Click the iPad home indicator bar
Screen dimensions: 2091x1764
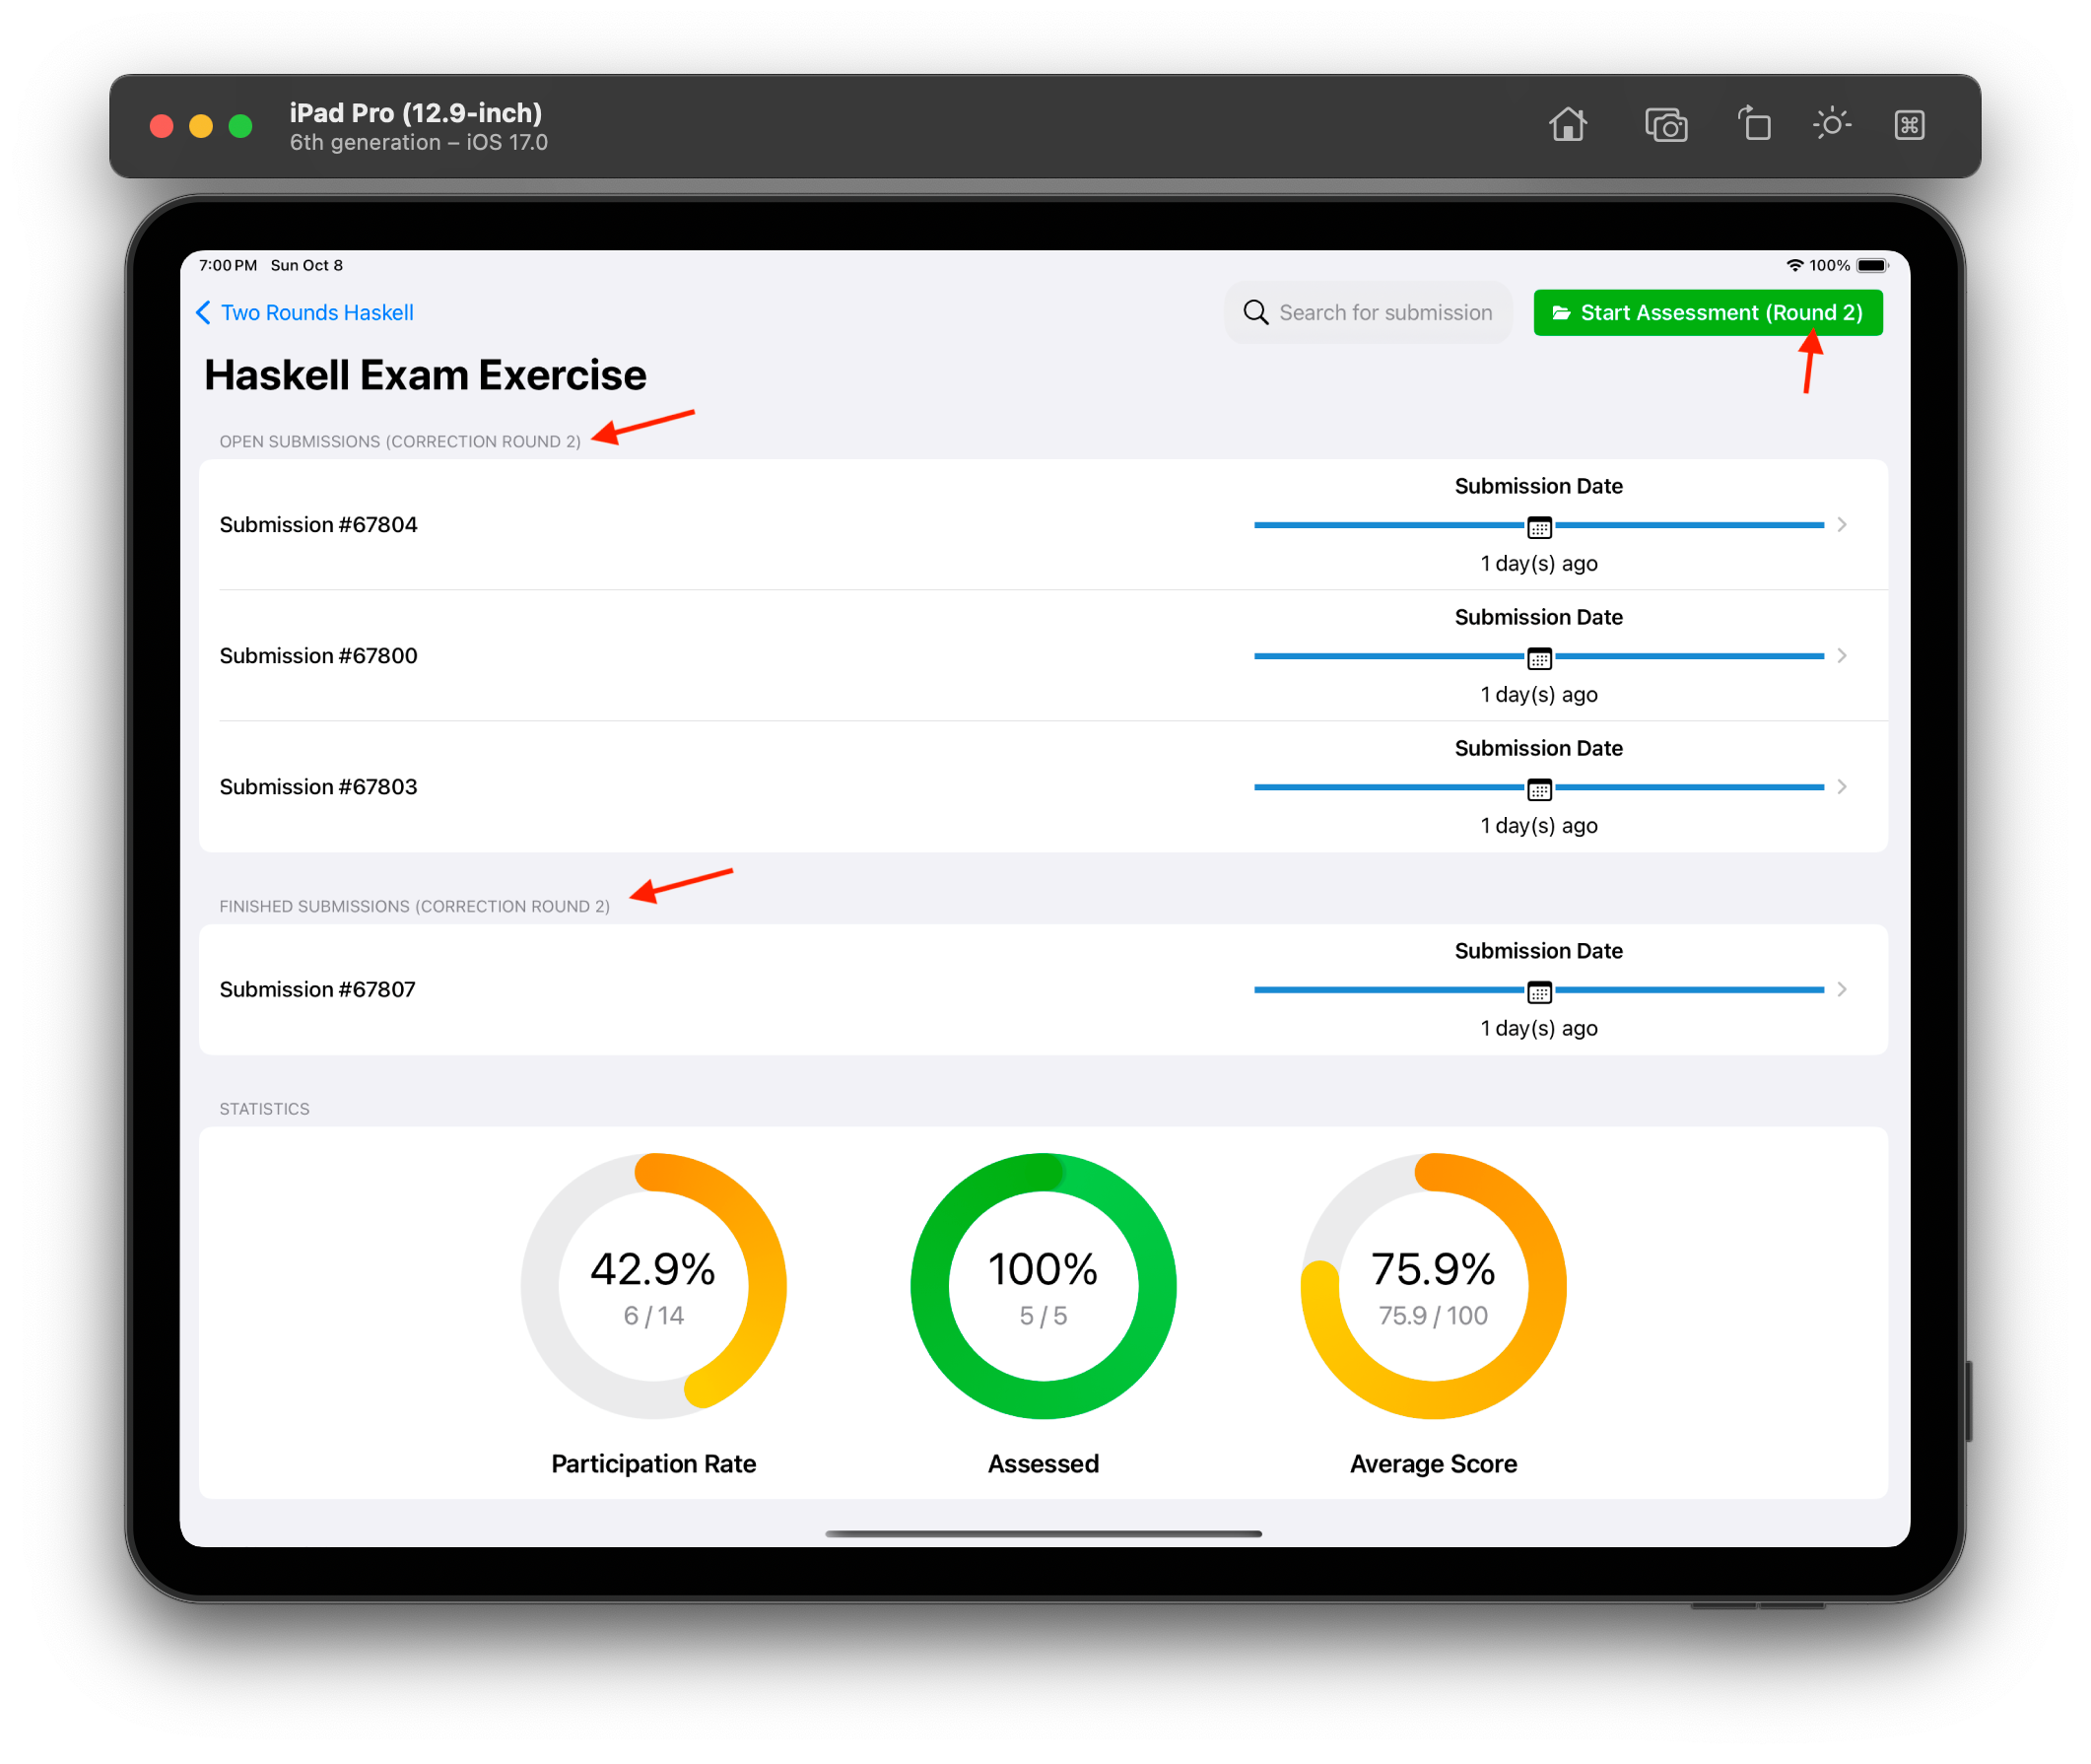pos(1043,1533)
